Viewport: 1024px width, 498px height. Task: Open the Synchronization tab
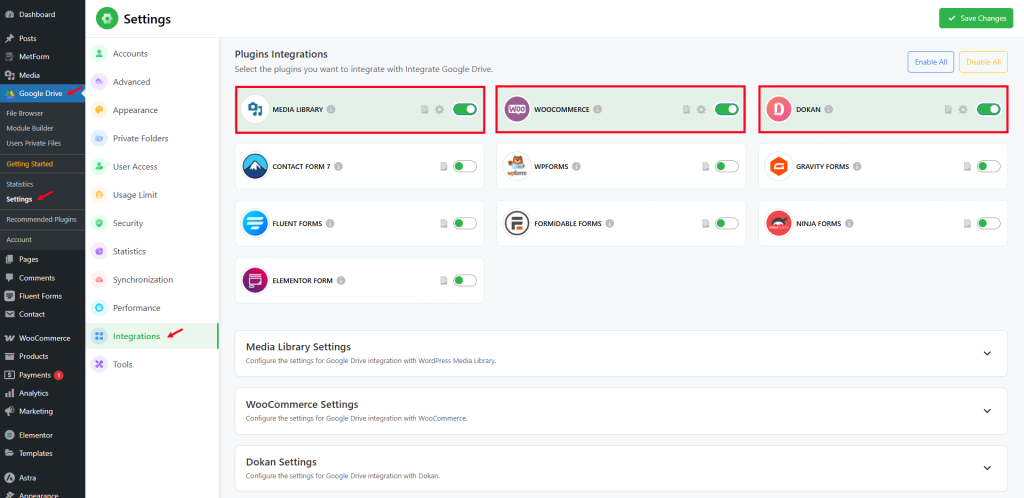tap(152, 279)
